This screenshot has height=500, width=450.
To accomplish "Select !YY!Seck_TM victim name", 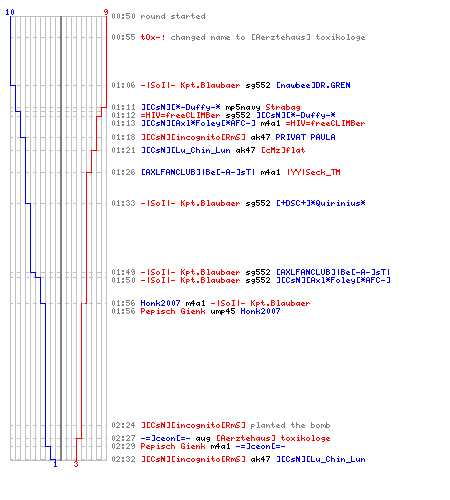I will pyautogui.click(x=314, y=172).
